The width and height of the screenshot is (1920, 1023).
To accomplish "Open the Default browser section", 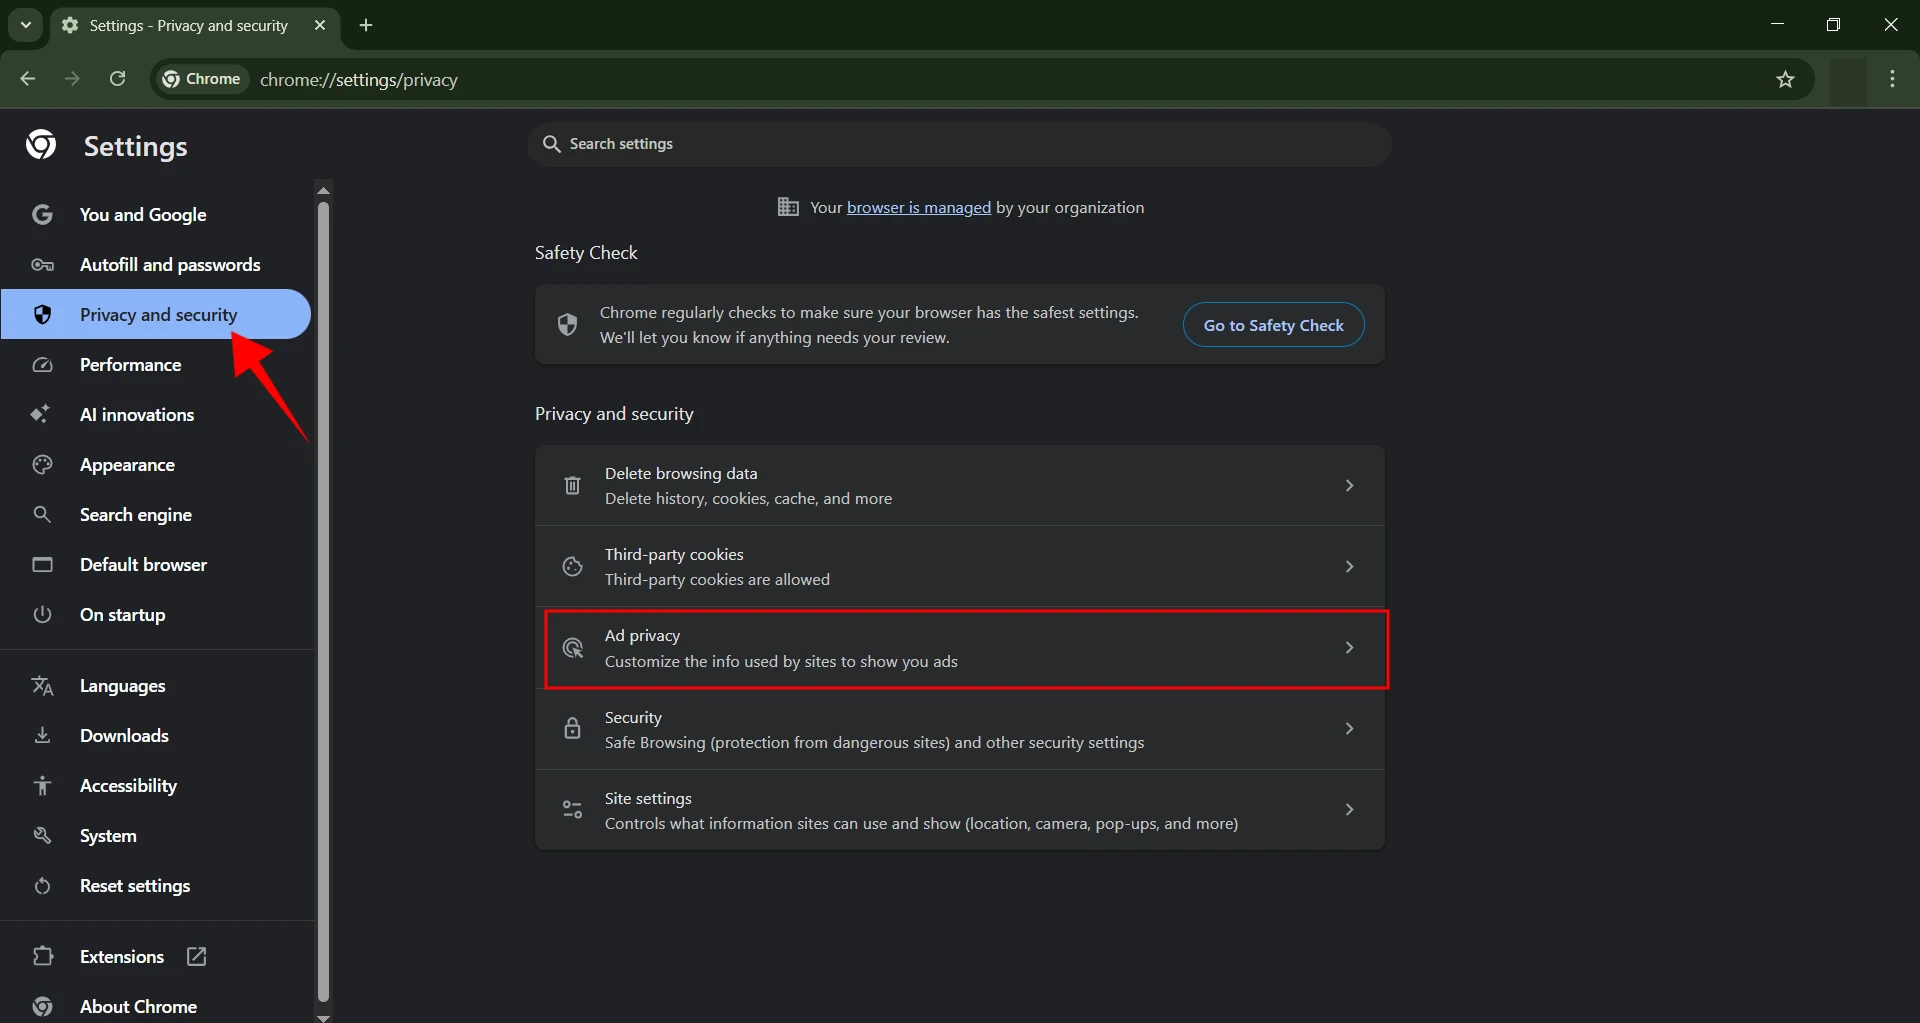I will (156, 565).
